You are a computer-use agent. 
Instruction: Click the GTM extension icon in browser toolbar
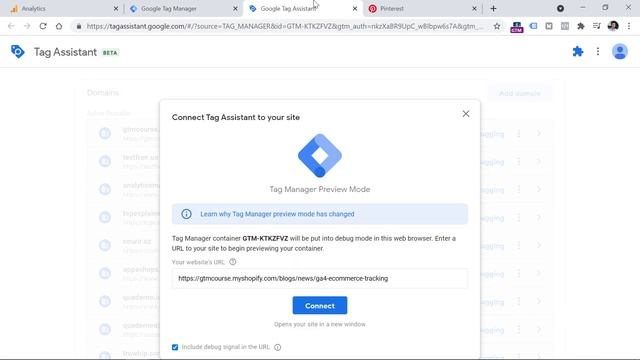(517, 27)
